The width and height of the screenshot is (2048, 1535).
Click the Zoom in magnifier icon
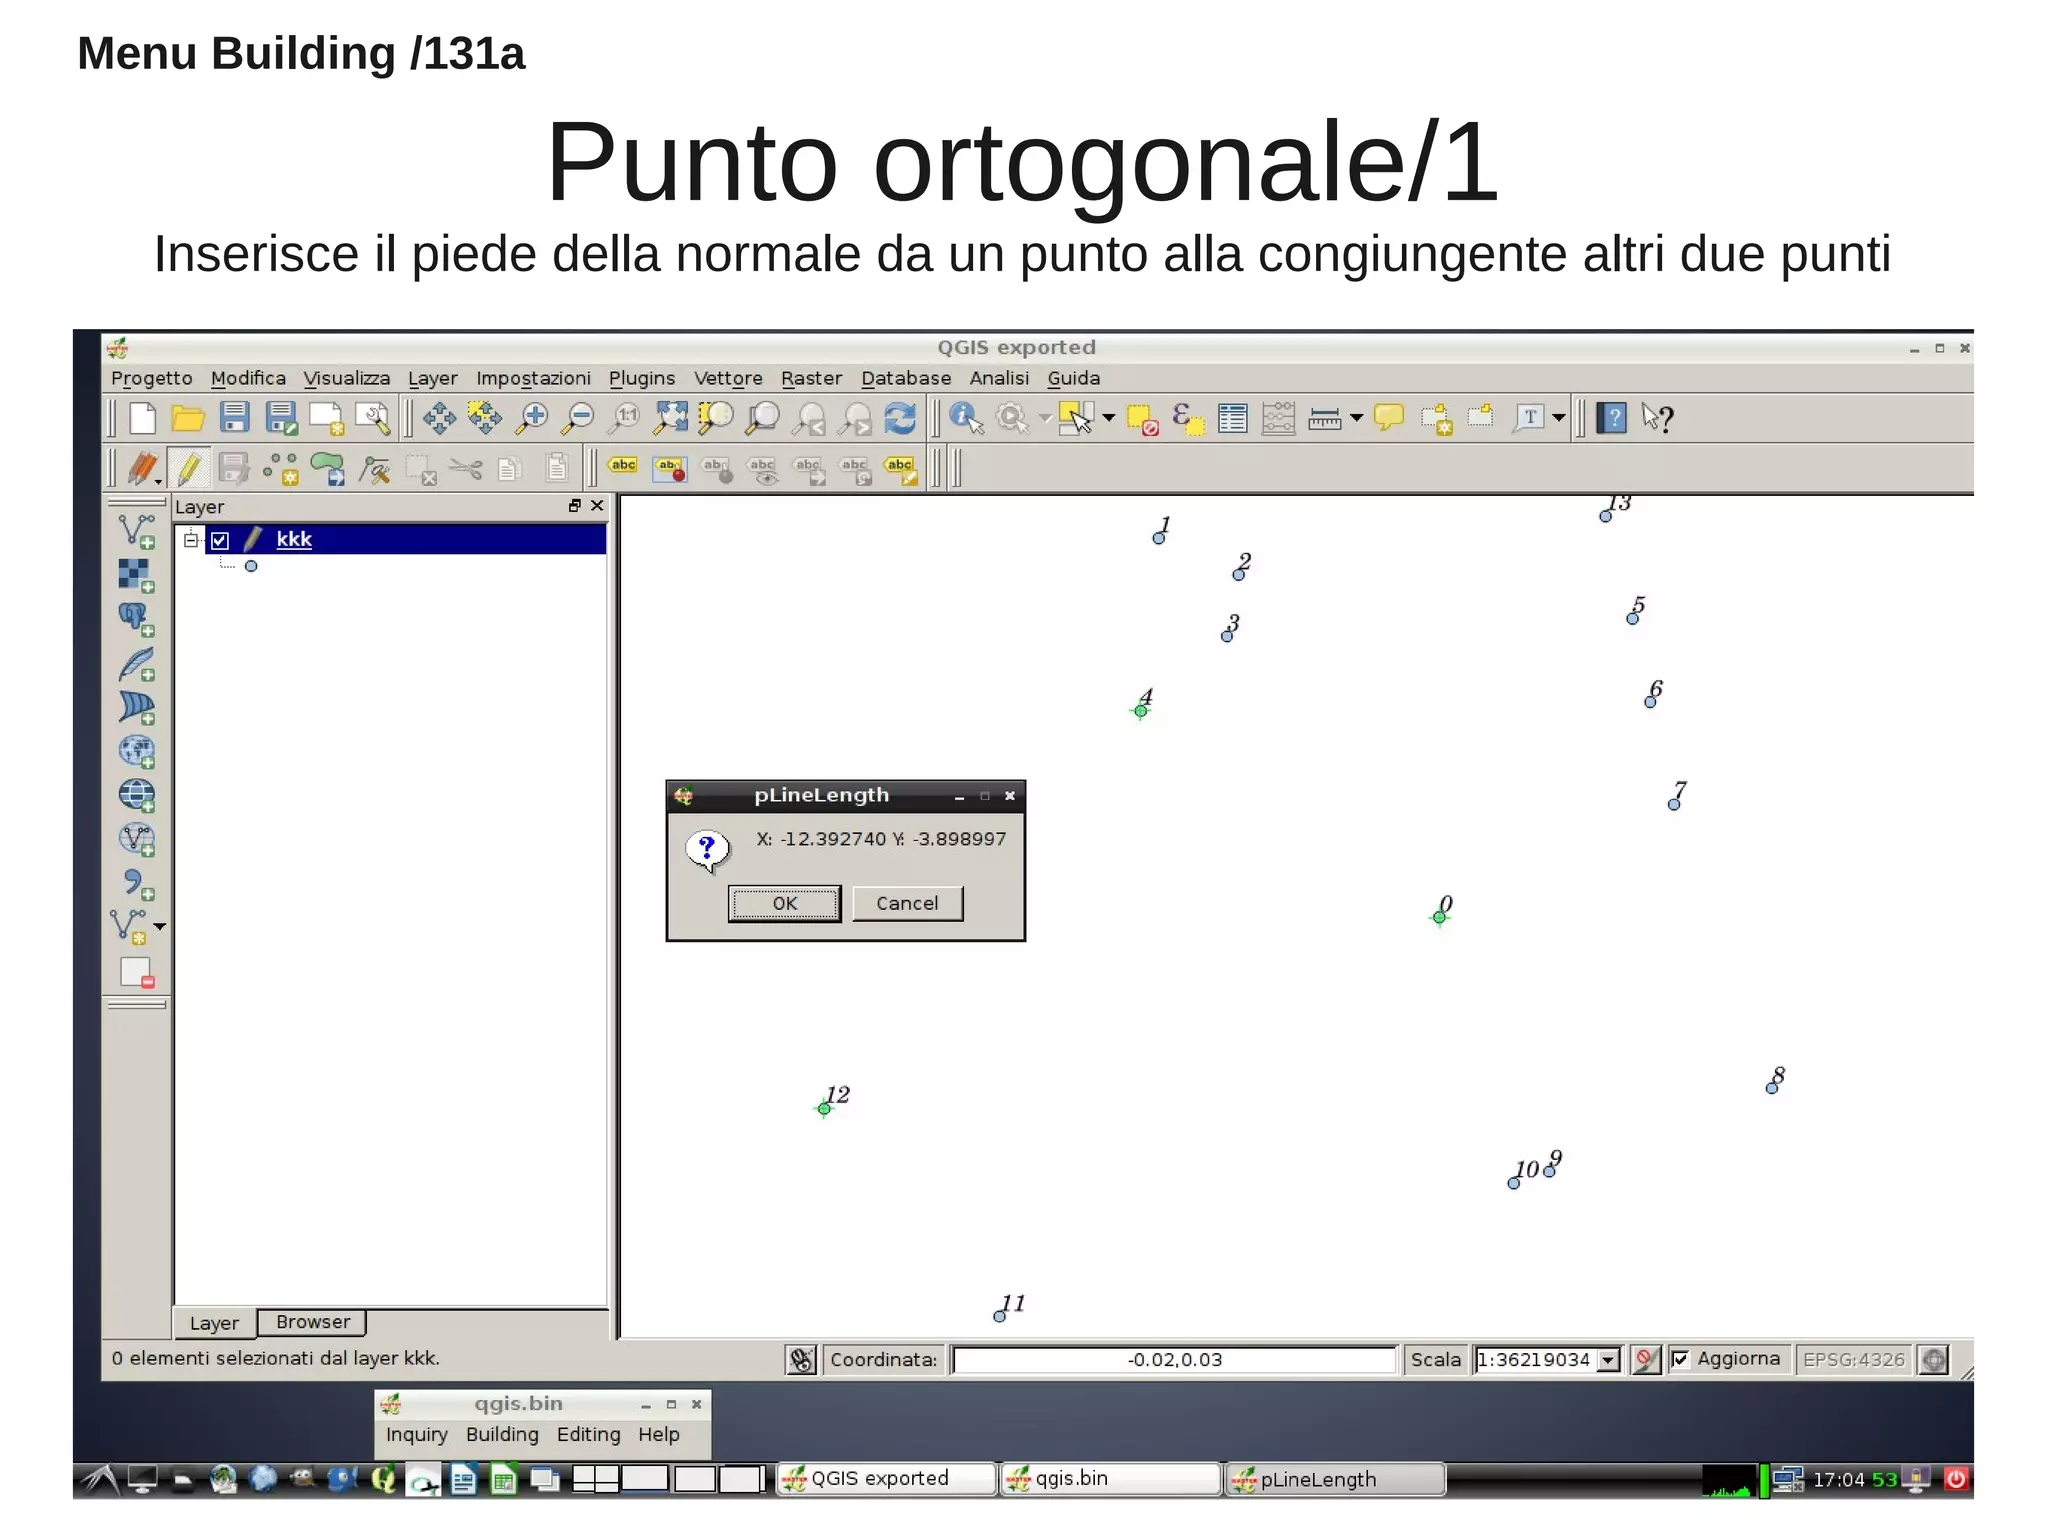click(531, 418)
